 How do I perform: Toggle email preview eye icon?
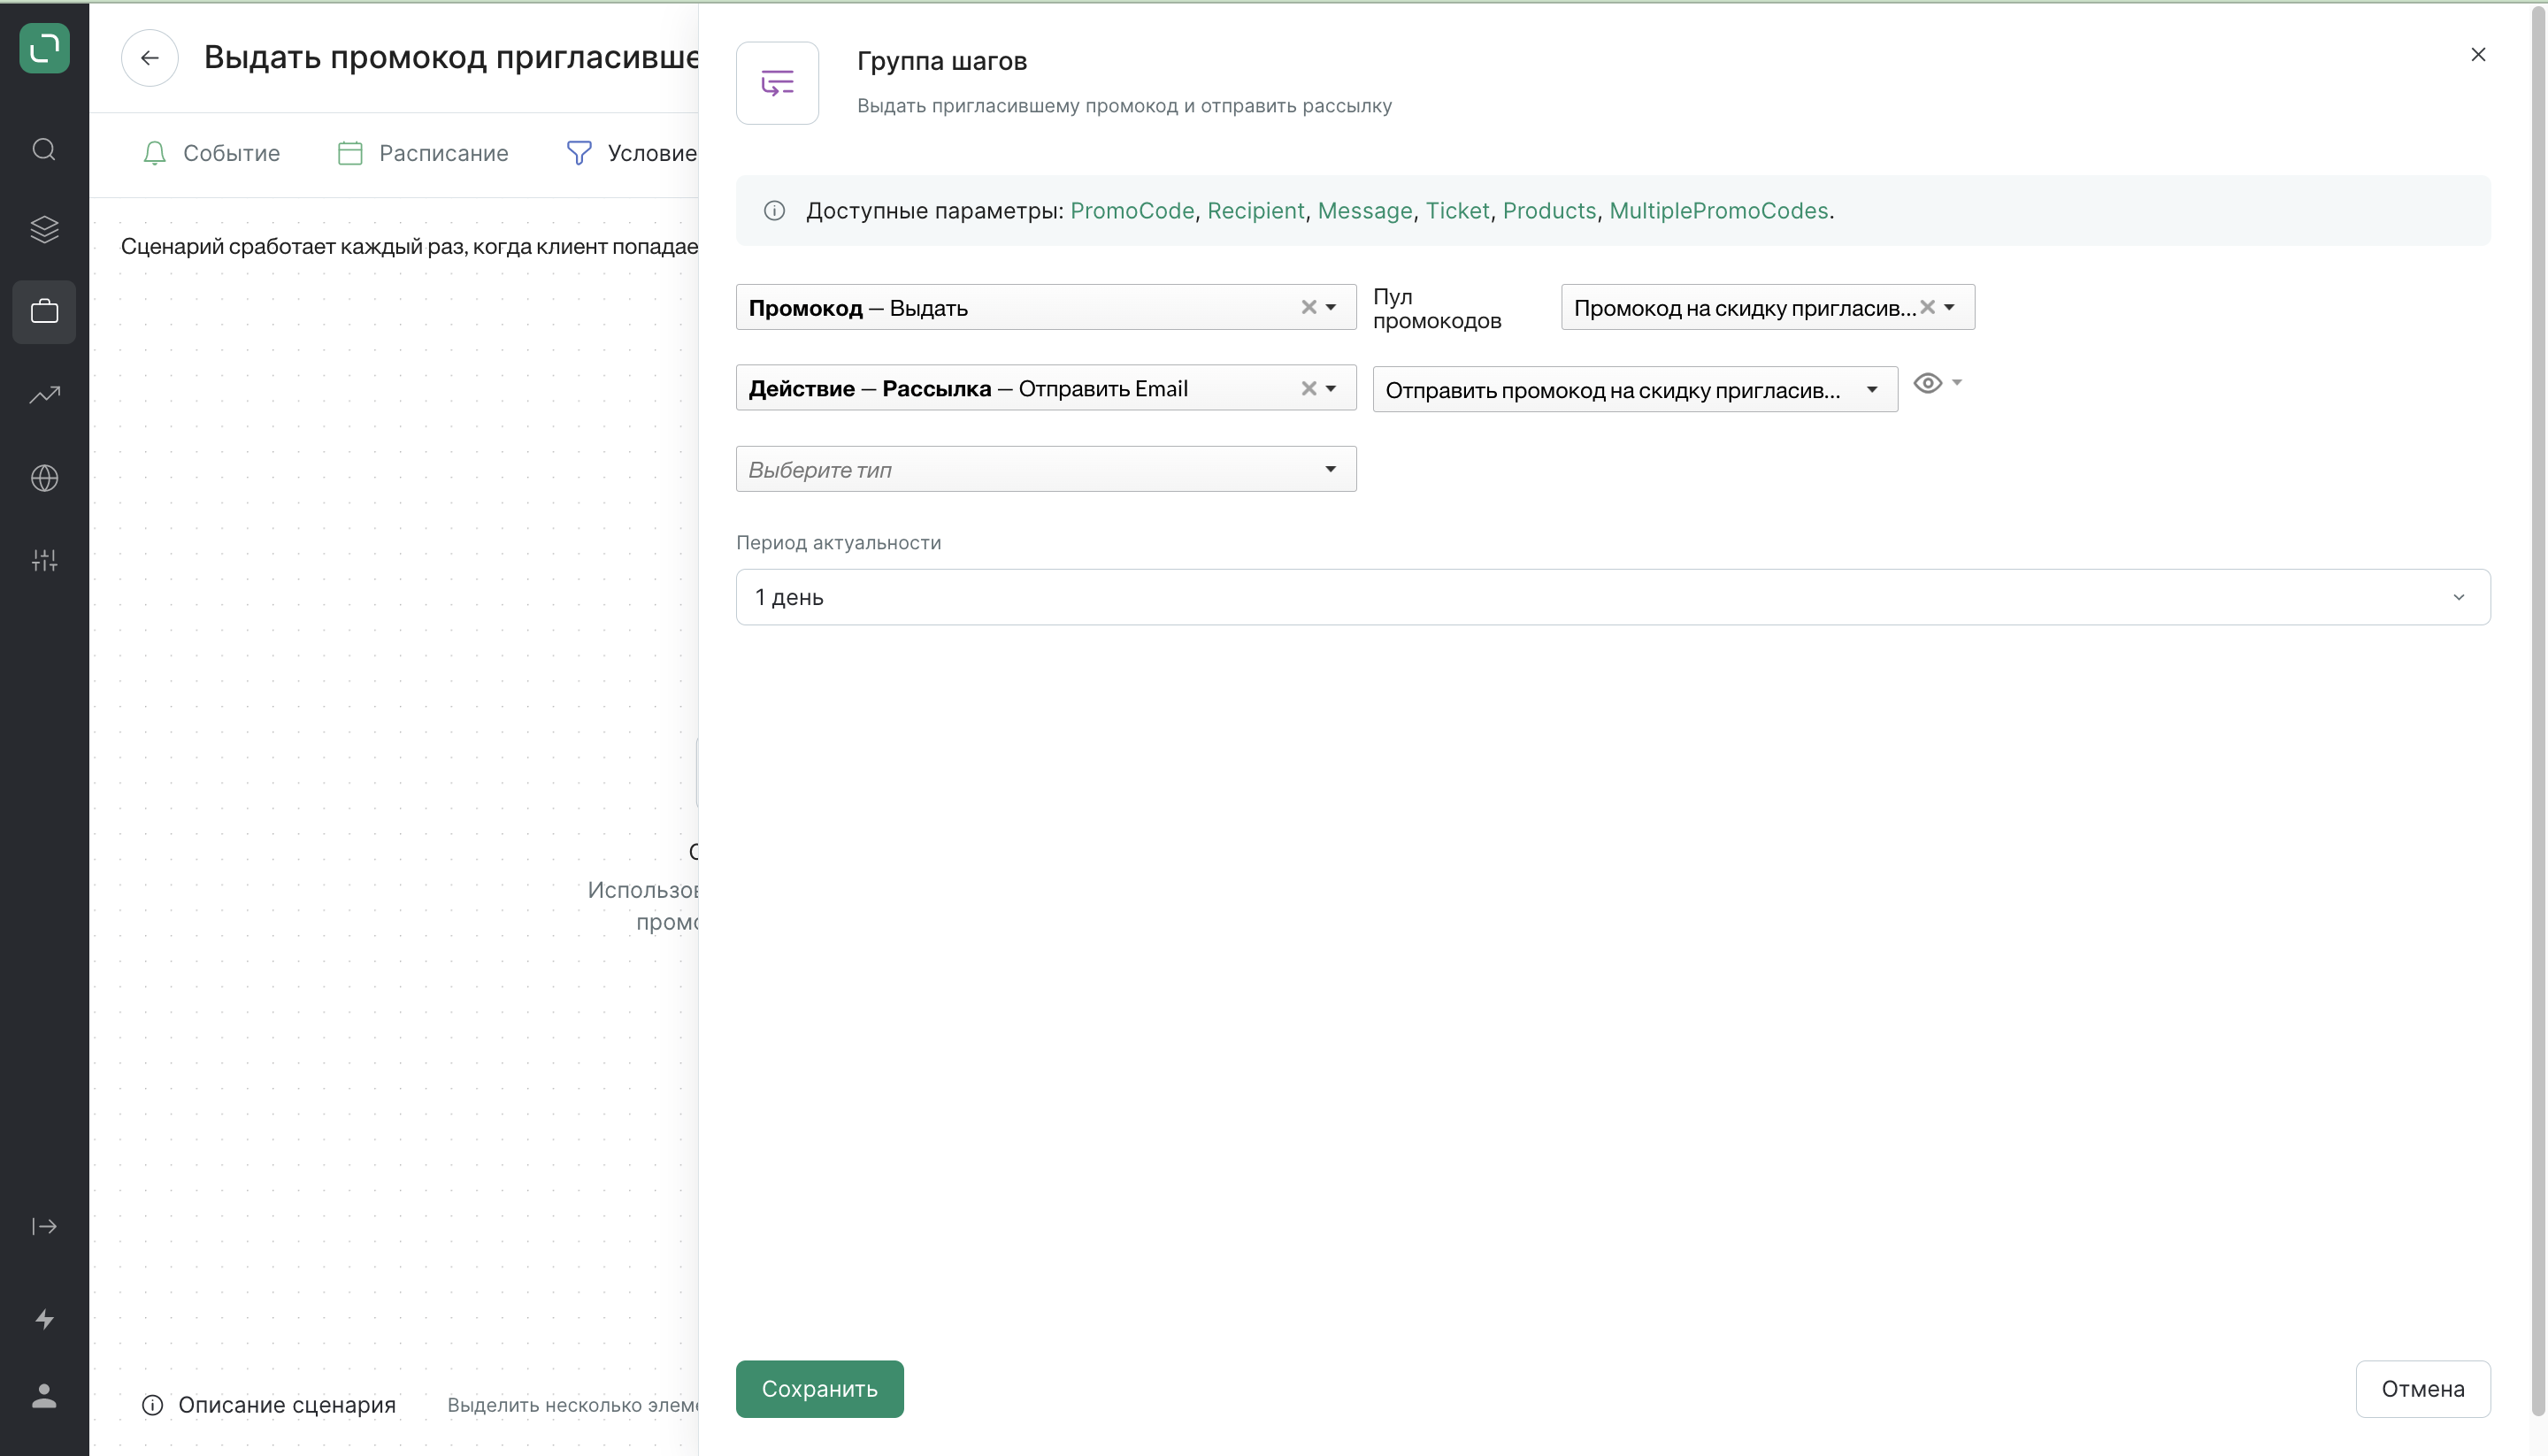click(x=1927, y=383)
